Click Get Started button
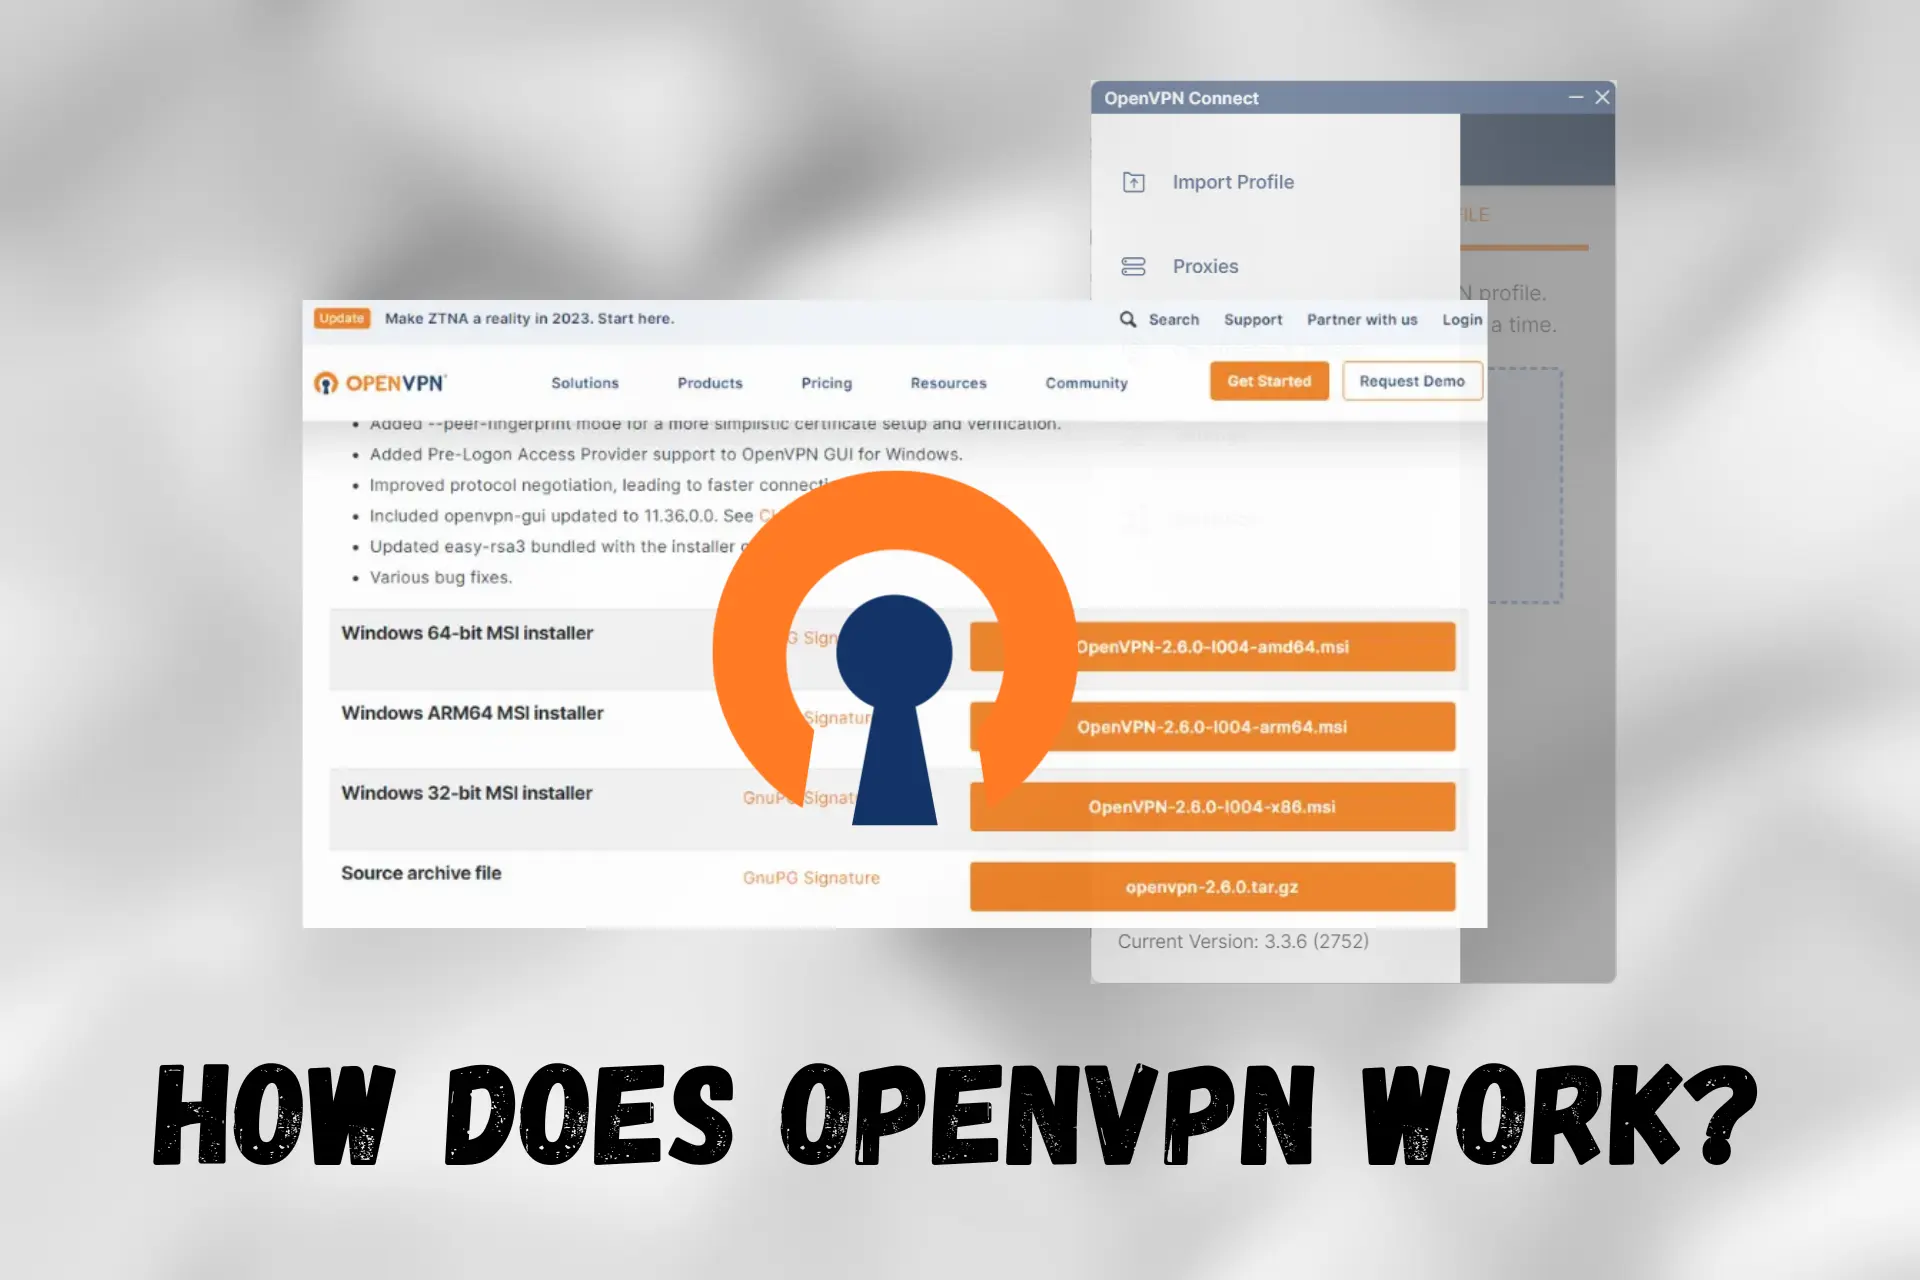 pos(1266,381)
